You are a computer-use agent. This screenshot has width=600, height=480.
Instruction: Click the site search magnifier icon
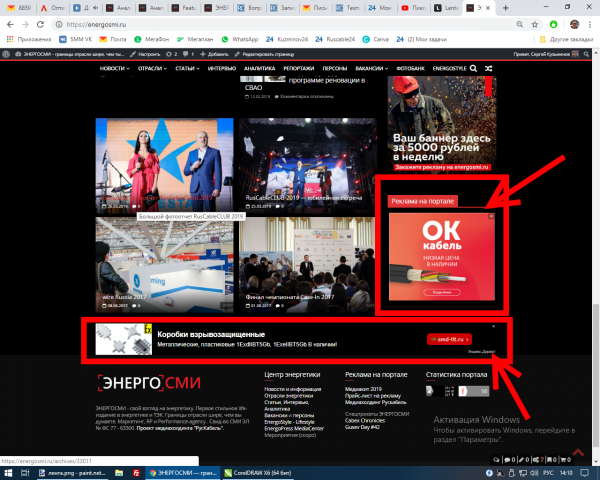click(x=473, y=69)
